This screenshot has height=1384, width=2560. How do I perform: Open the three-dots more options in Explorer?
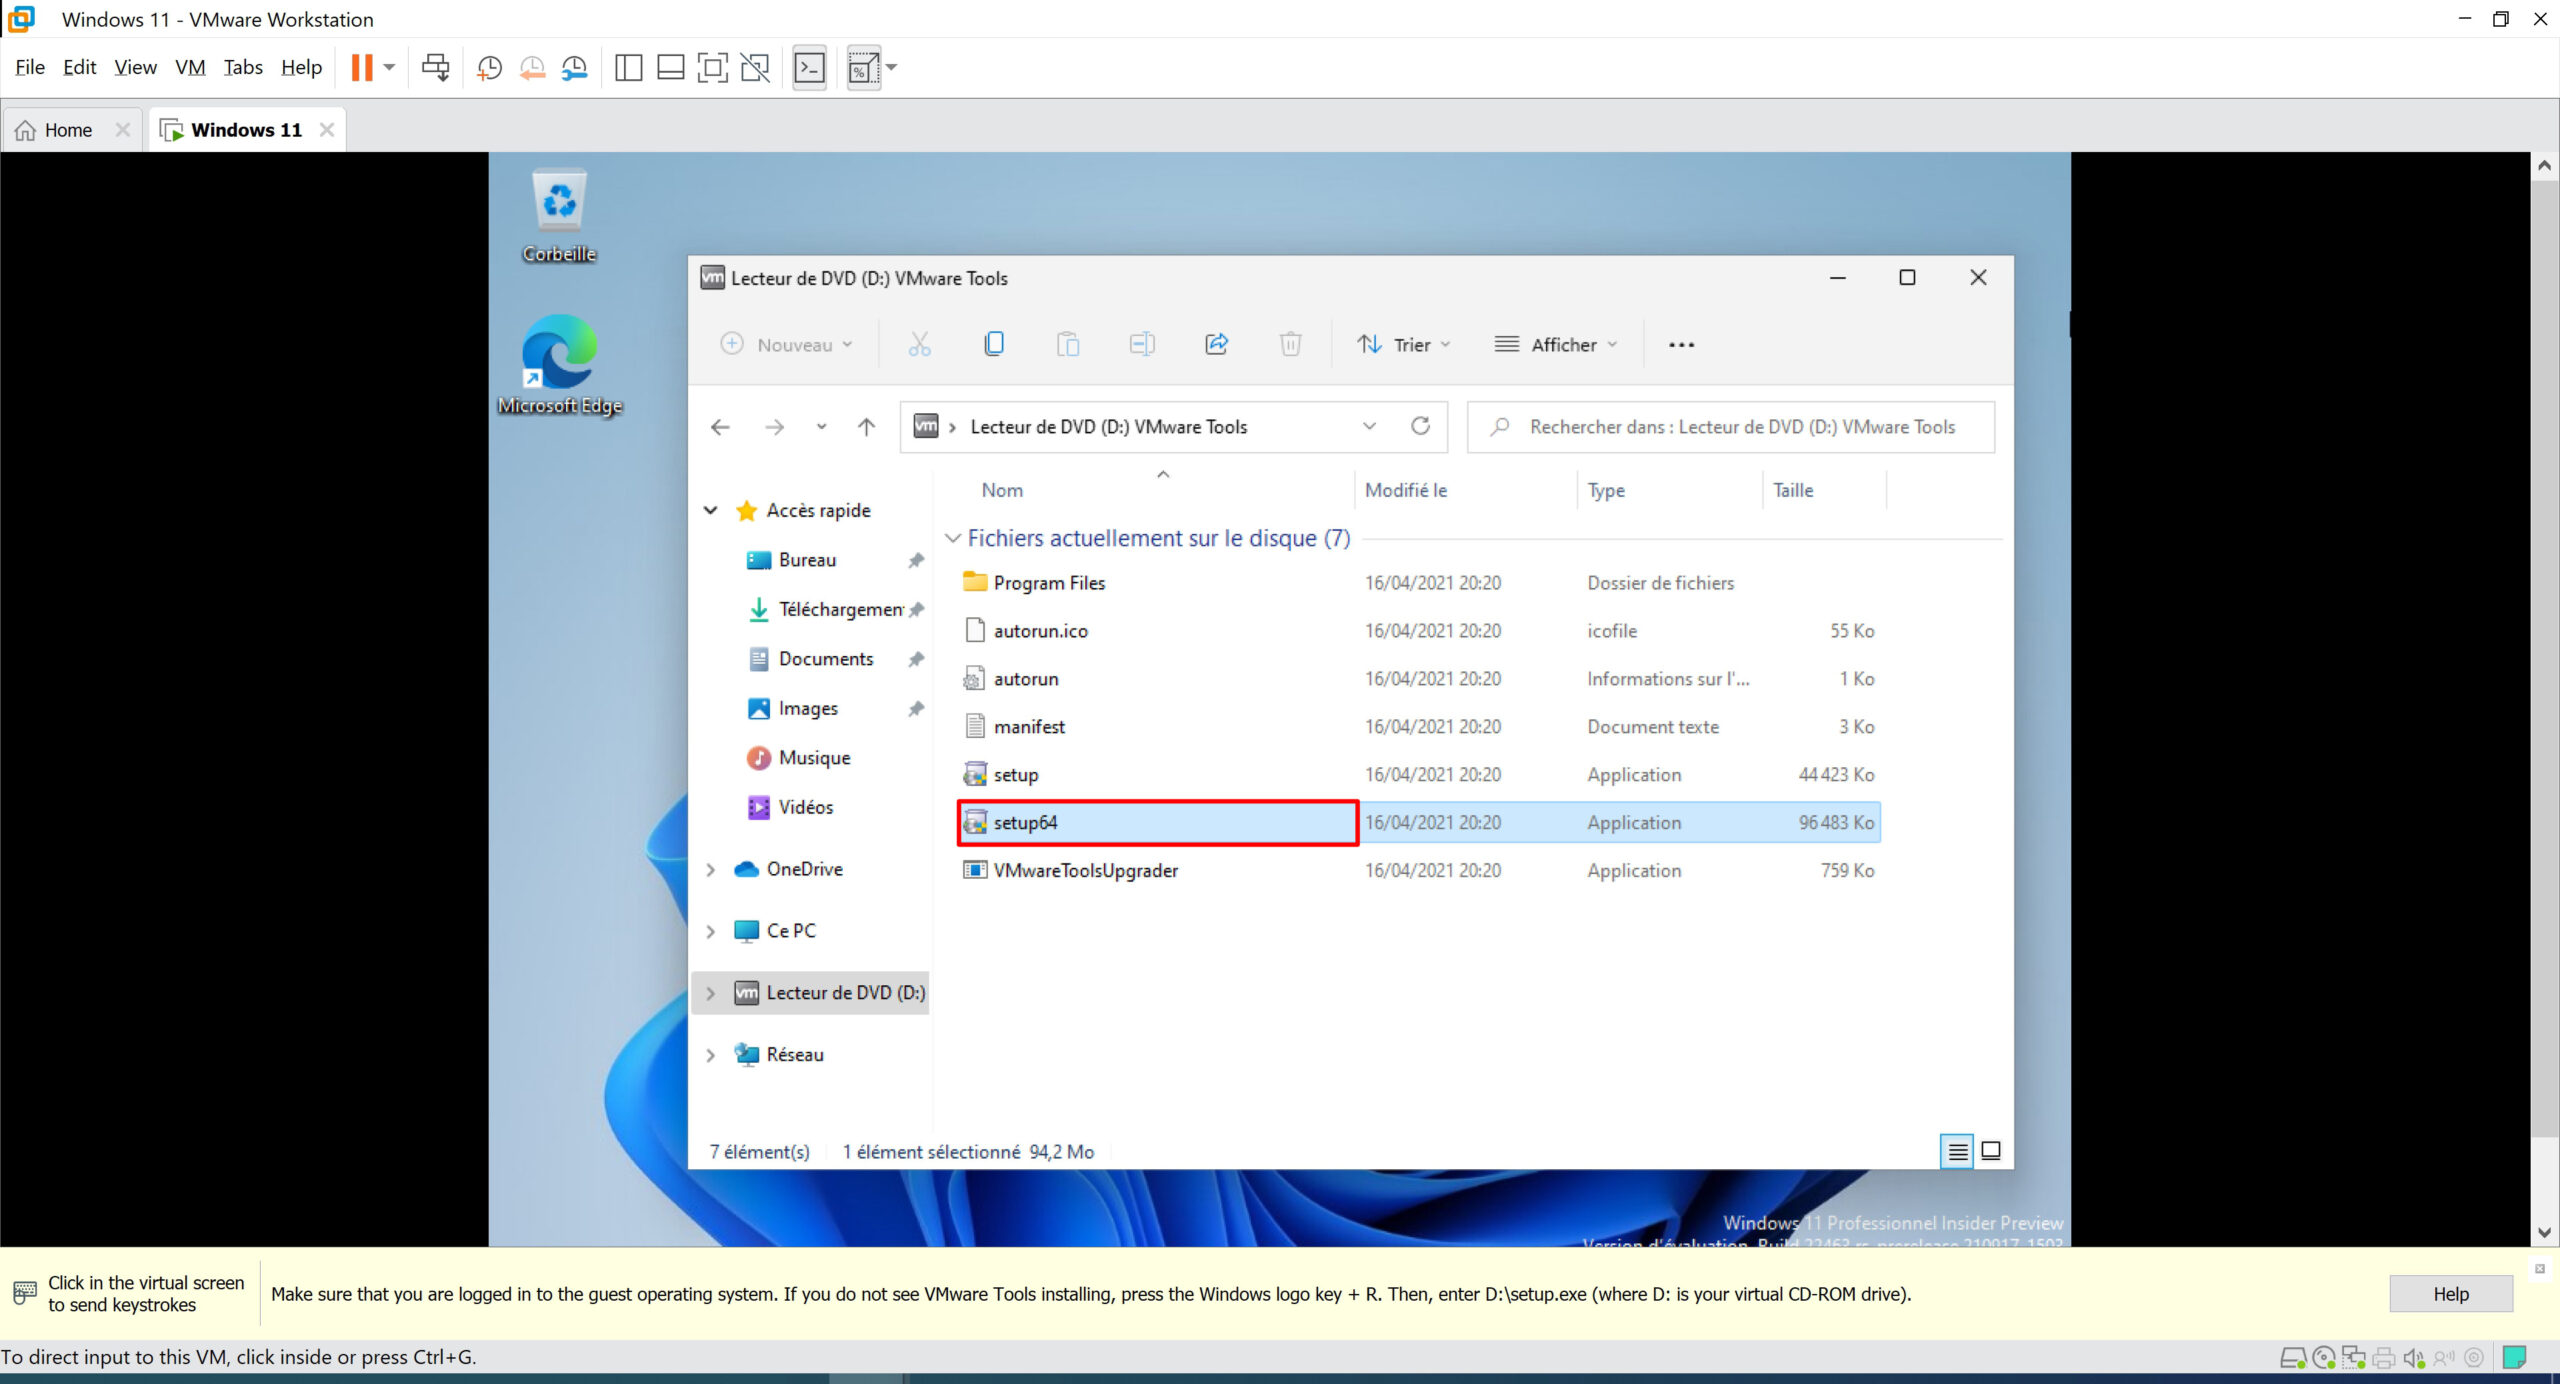[x=1681, y=345]
